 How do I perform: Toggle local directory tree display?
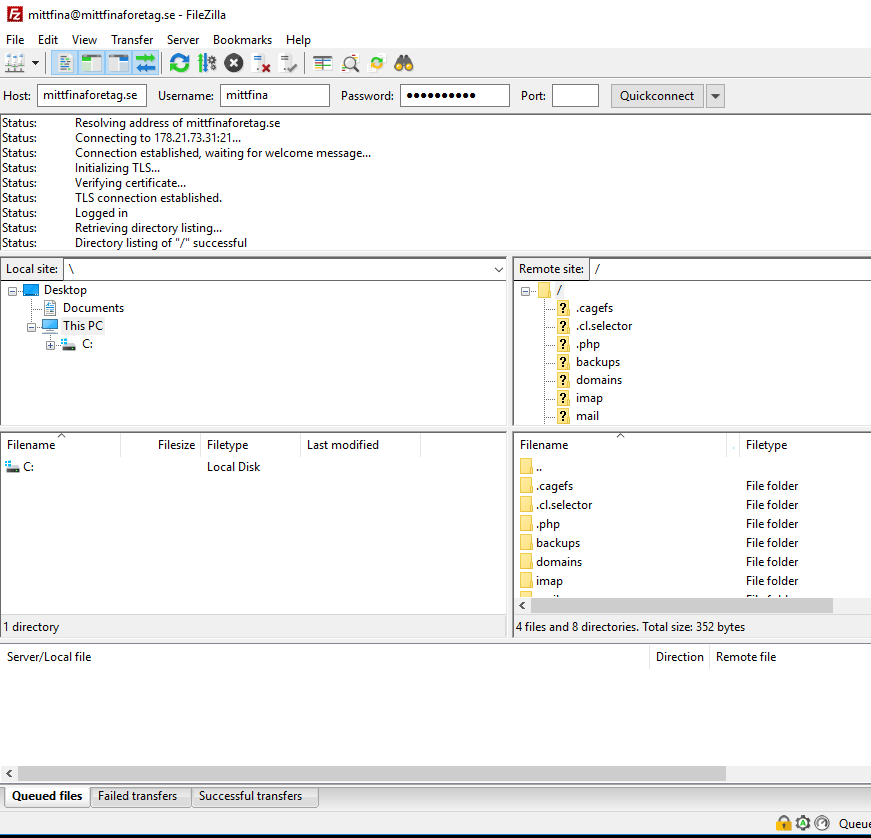click(x=91, y=63)
